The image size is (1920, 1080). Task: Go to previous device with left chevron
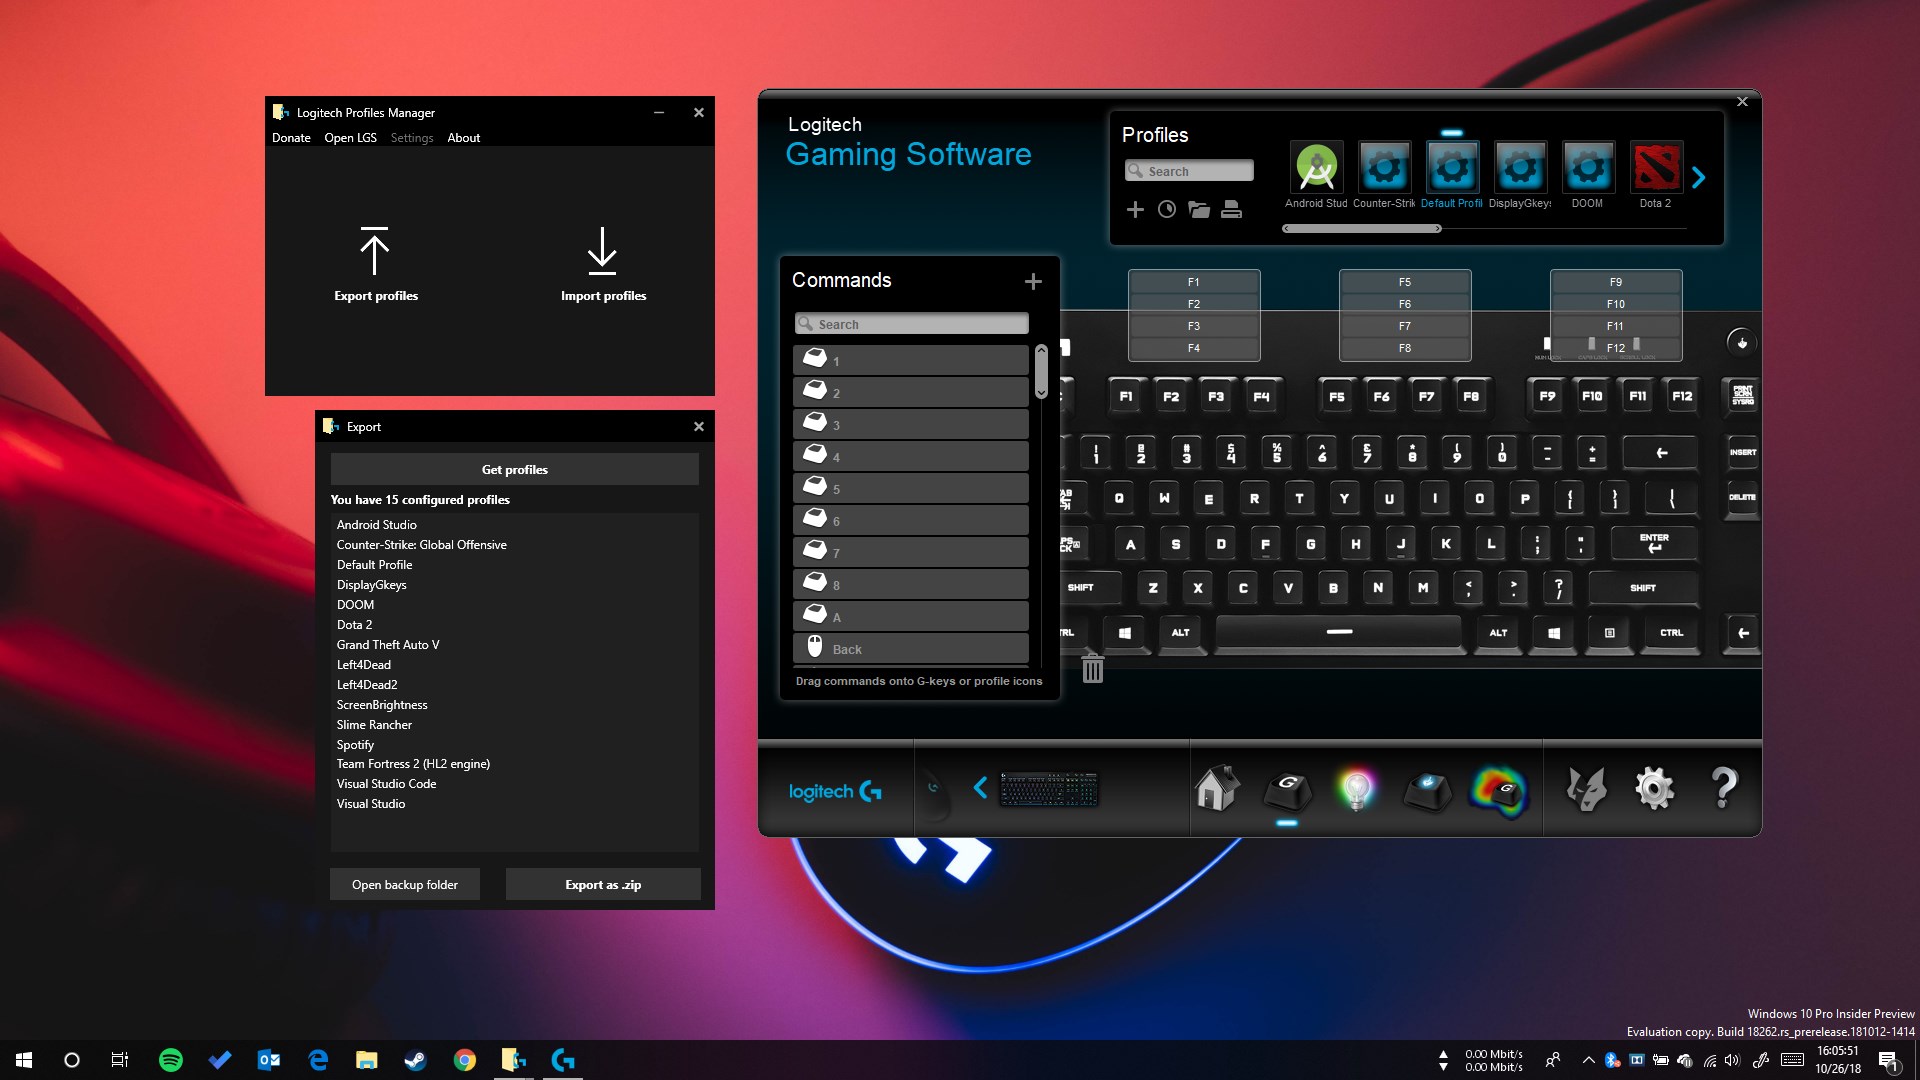click(x=980, y=788)
